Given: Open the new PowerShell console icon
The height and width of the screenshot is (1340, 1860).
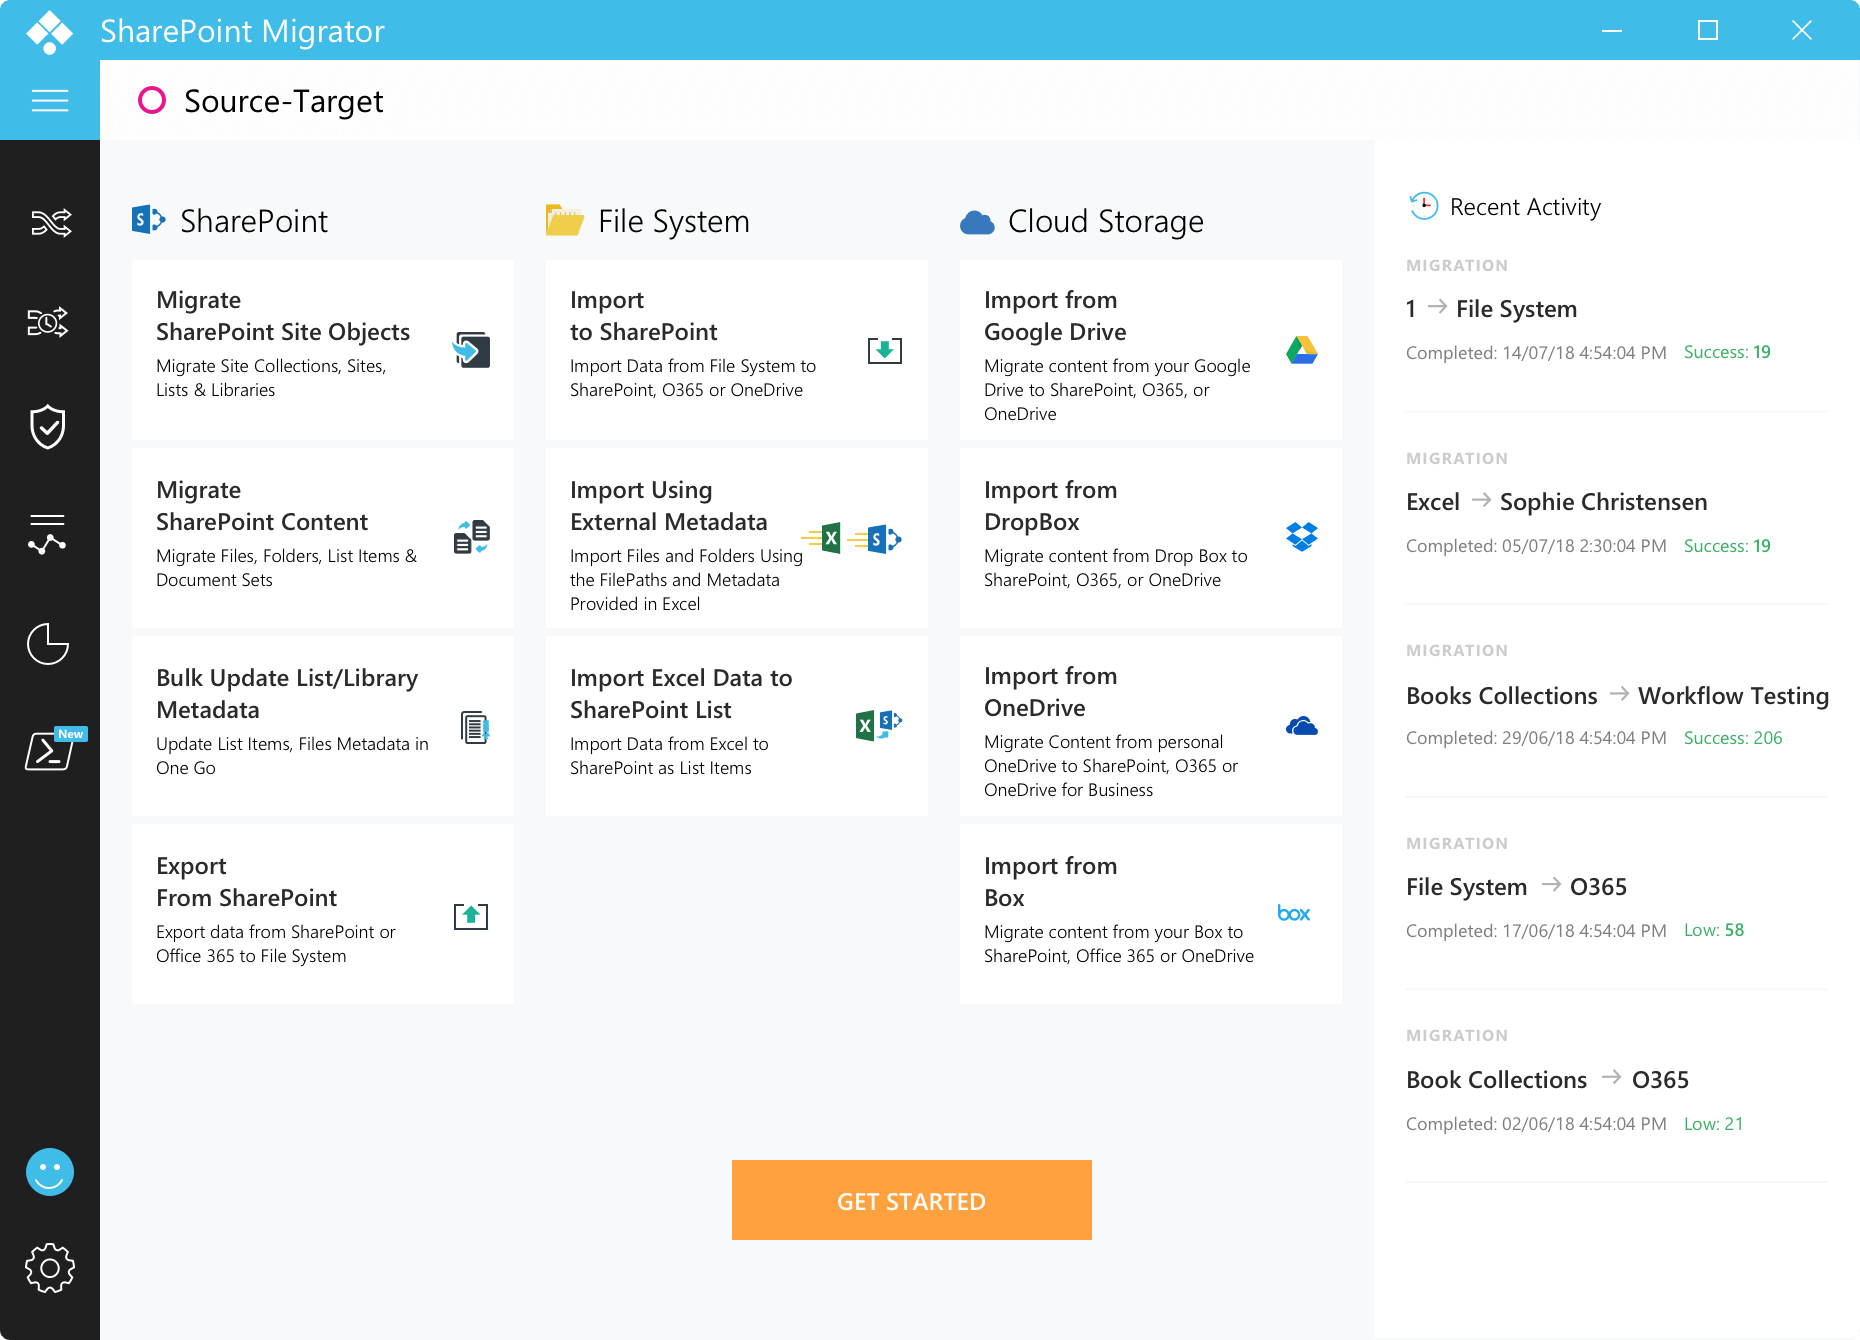Looking at the screenshot, I should pos(50,752).
